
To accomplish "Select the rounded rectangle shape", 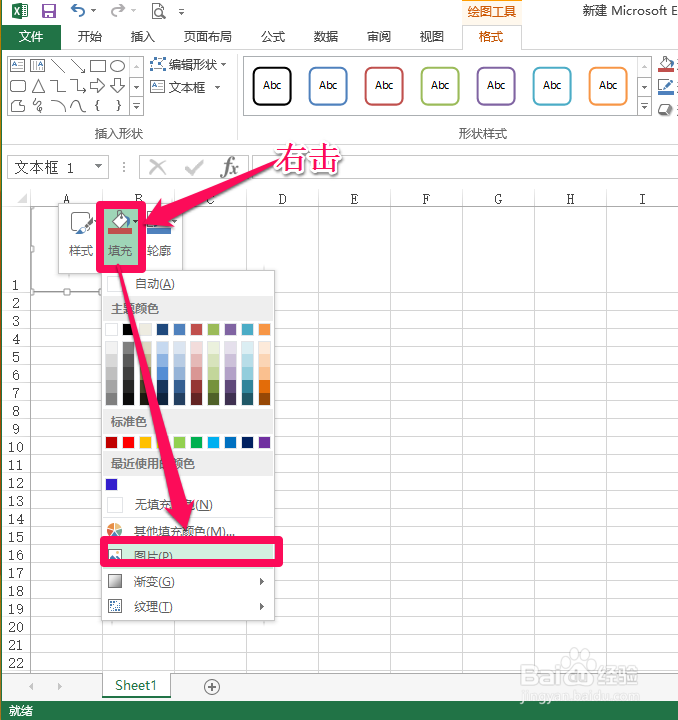I will click(17, 86).
